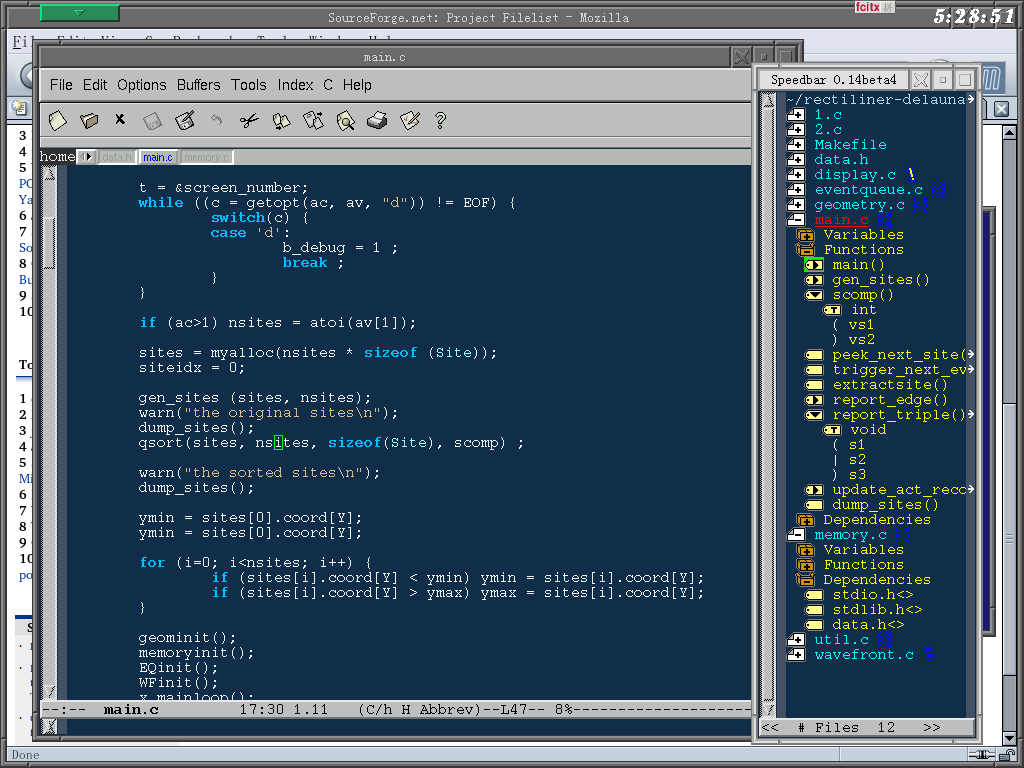
Task: Expand Variables under main.c in Speedbar
Action: [805, 235]
